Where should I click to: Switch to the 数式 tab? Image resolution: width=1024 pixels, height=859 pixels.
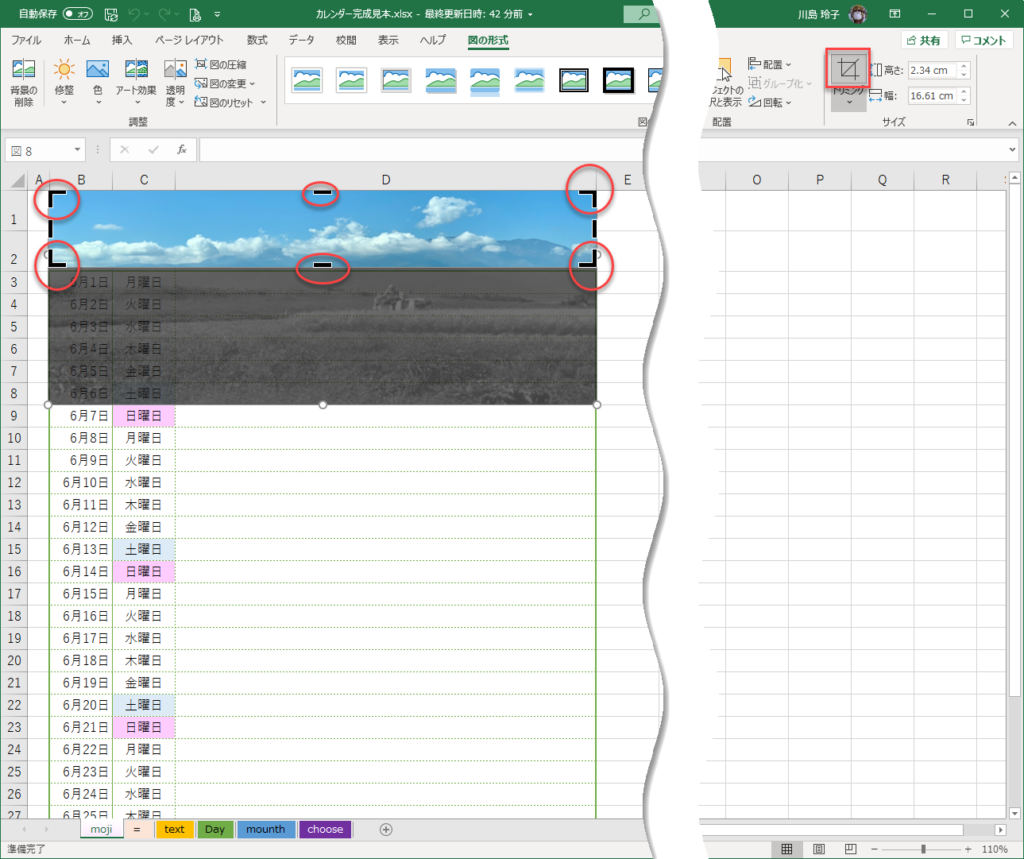[257, 40]
